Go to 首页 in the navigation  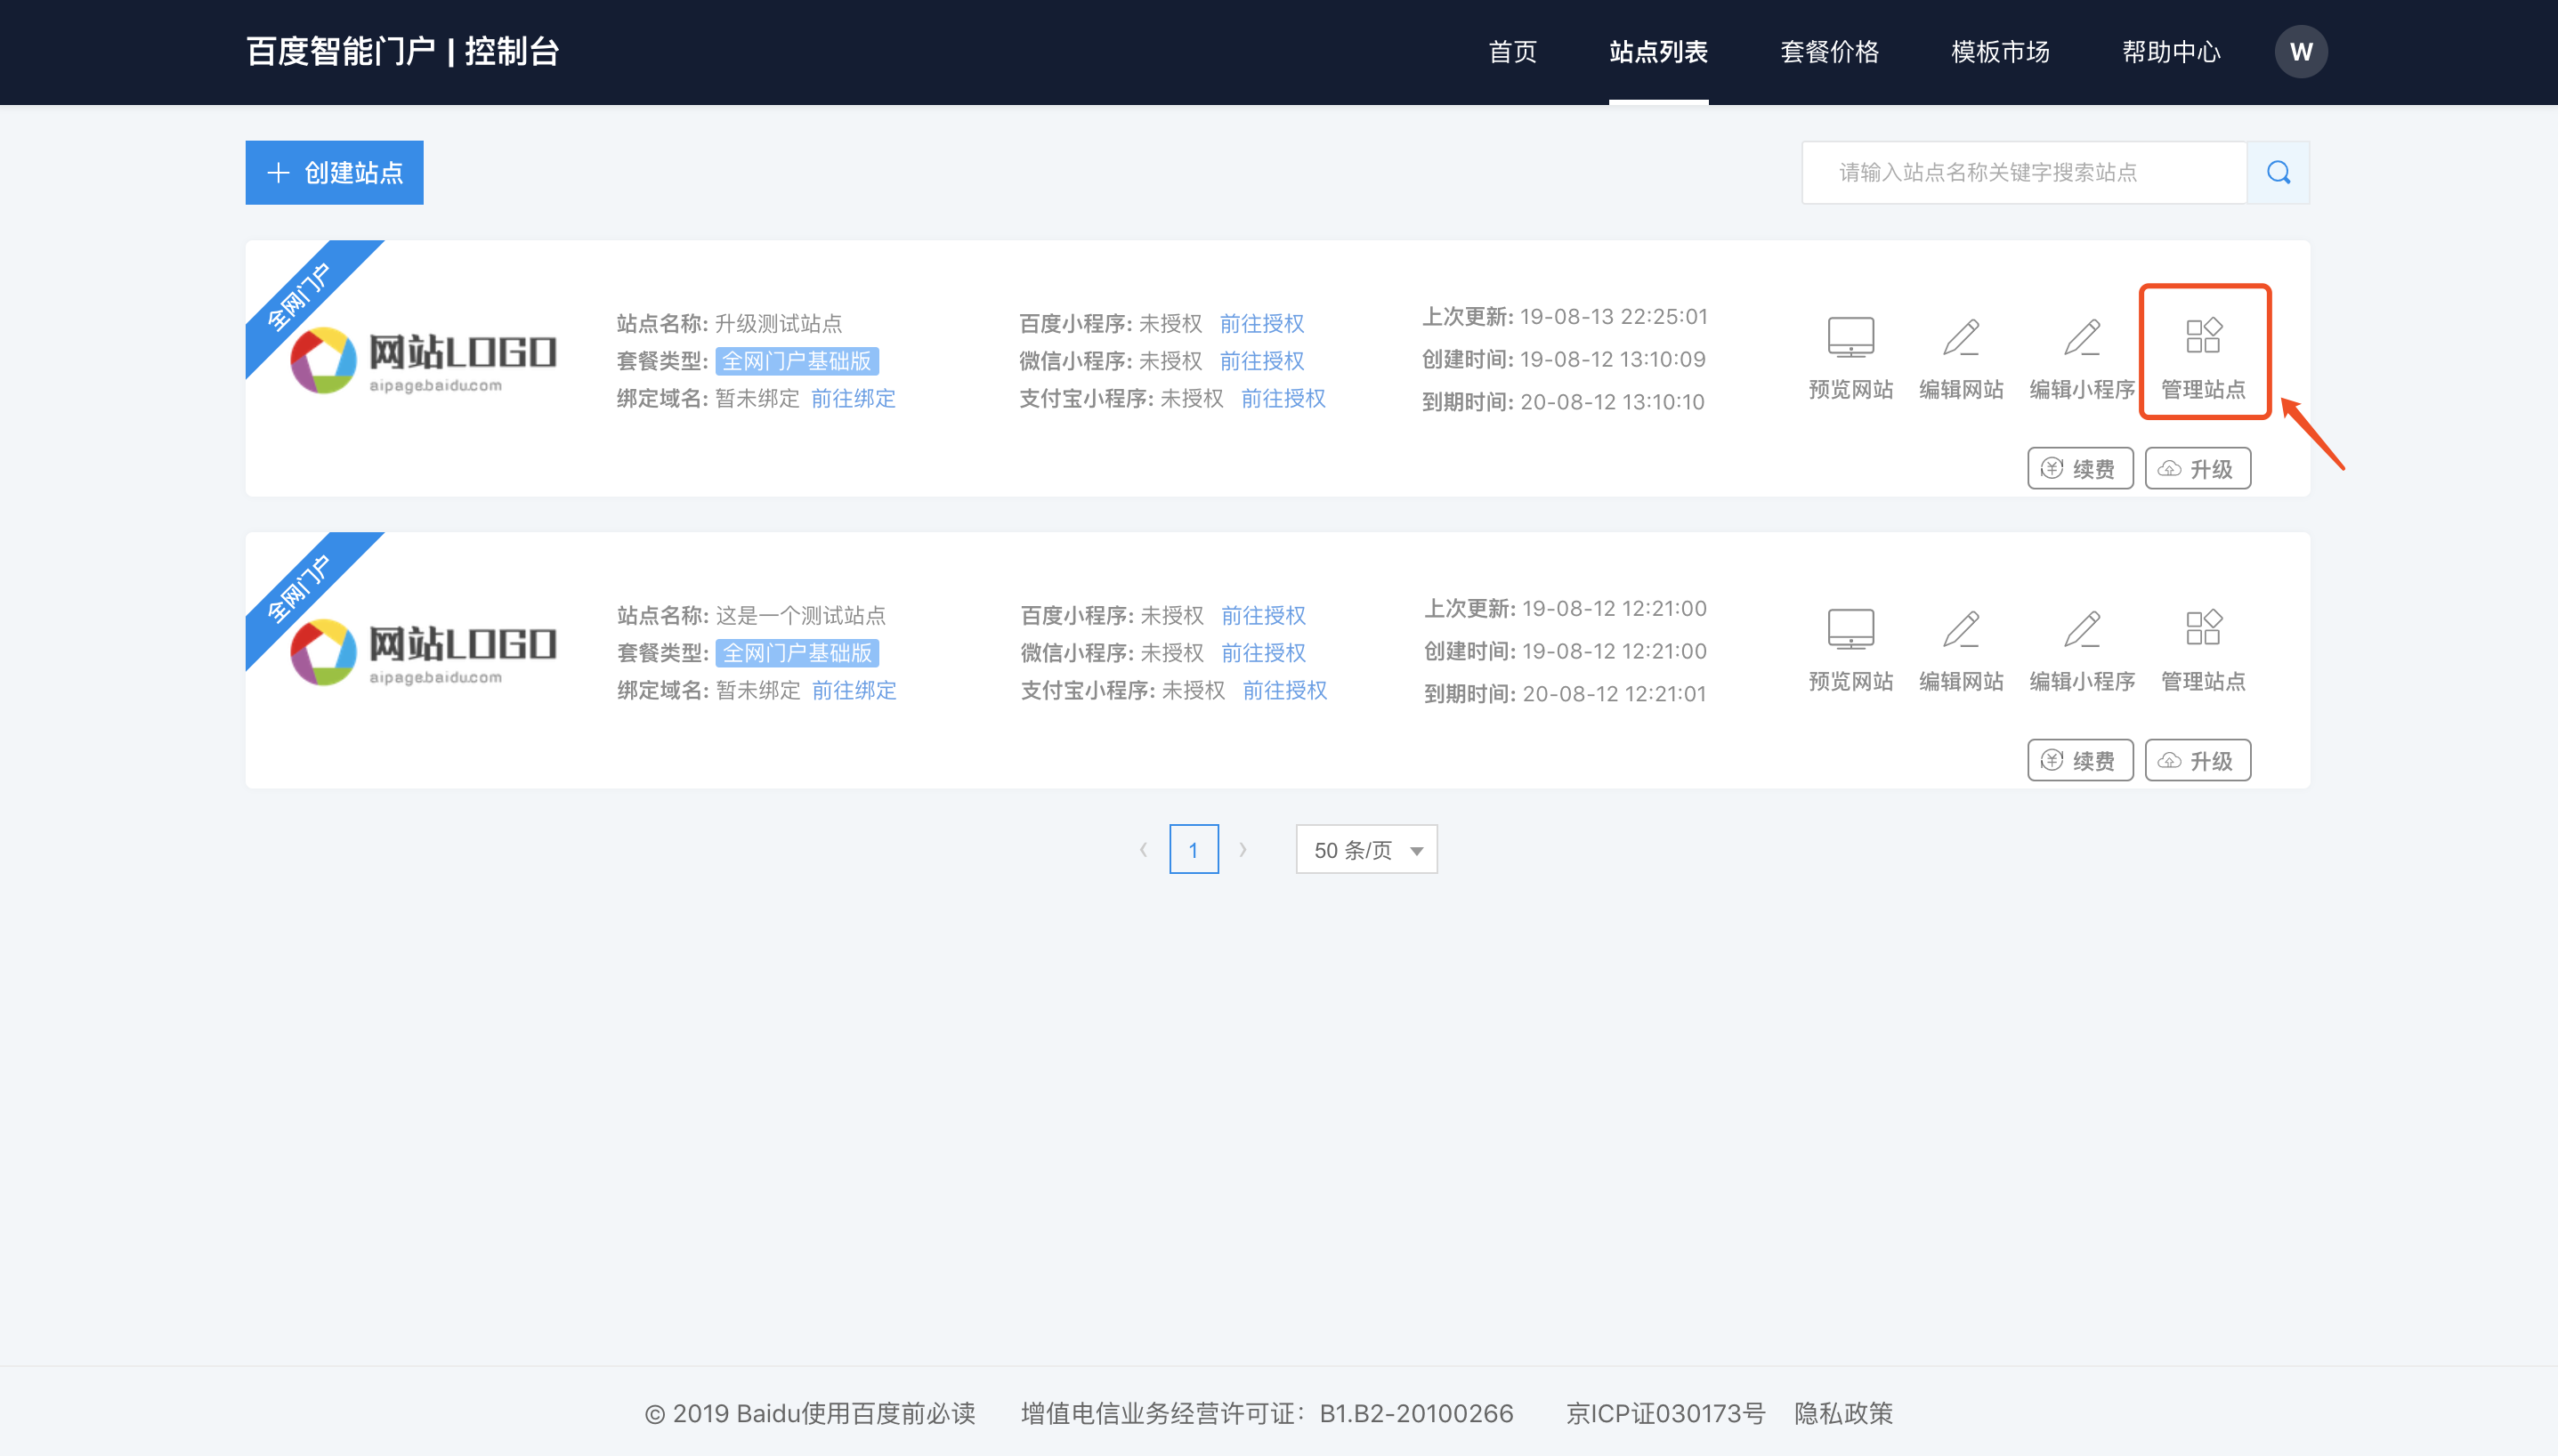(1512, 52)
